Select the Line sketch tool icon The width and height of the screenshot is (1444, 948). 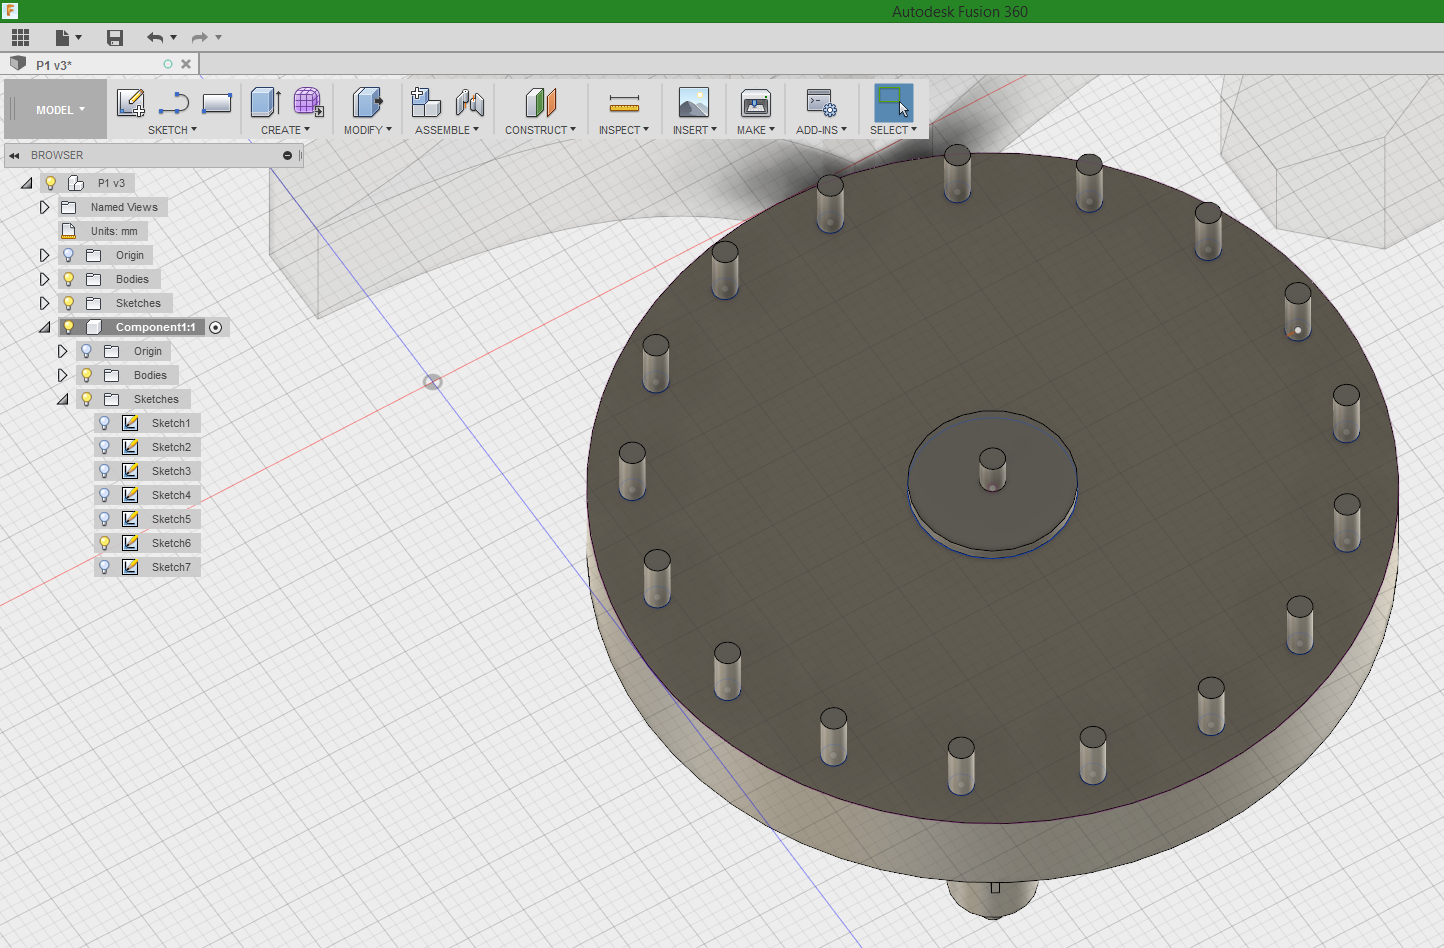(174, 103)
